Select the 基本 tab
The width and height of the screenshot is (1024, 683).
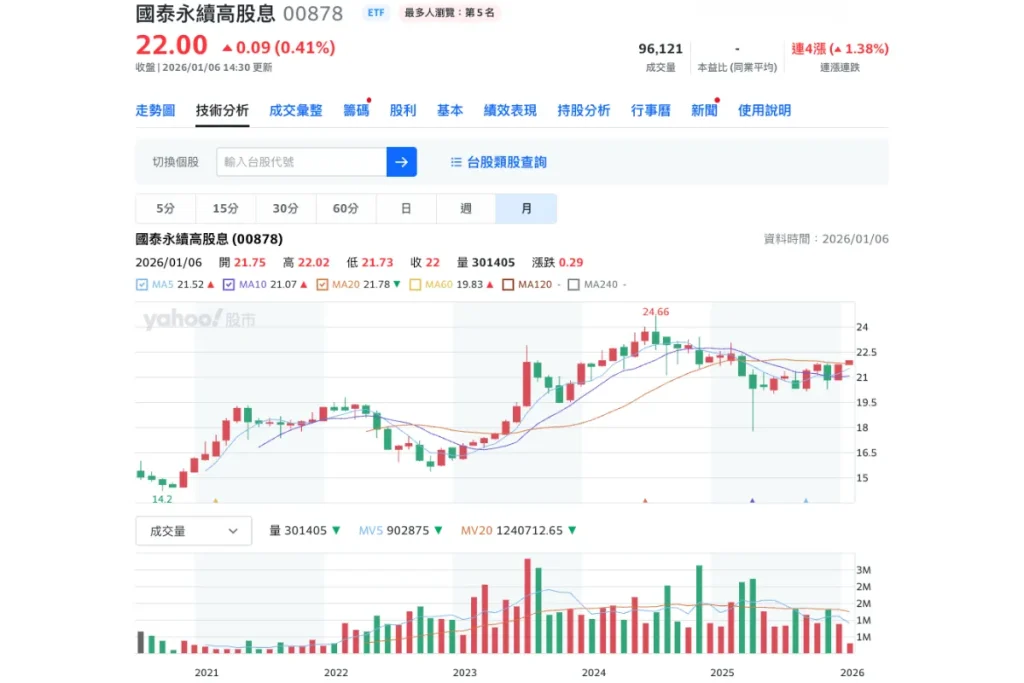pyautogui.click(x=450, y=110)
